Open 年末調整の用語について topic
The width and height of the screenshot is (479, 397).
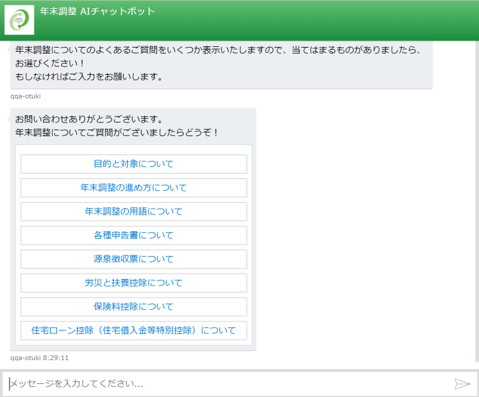pos(134,212)
